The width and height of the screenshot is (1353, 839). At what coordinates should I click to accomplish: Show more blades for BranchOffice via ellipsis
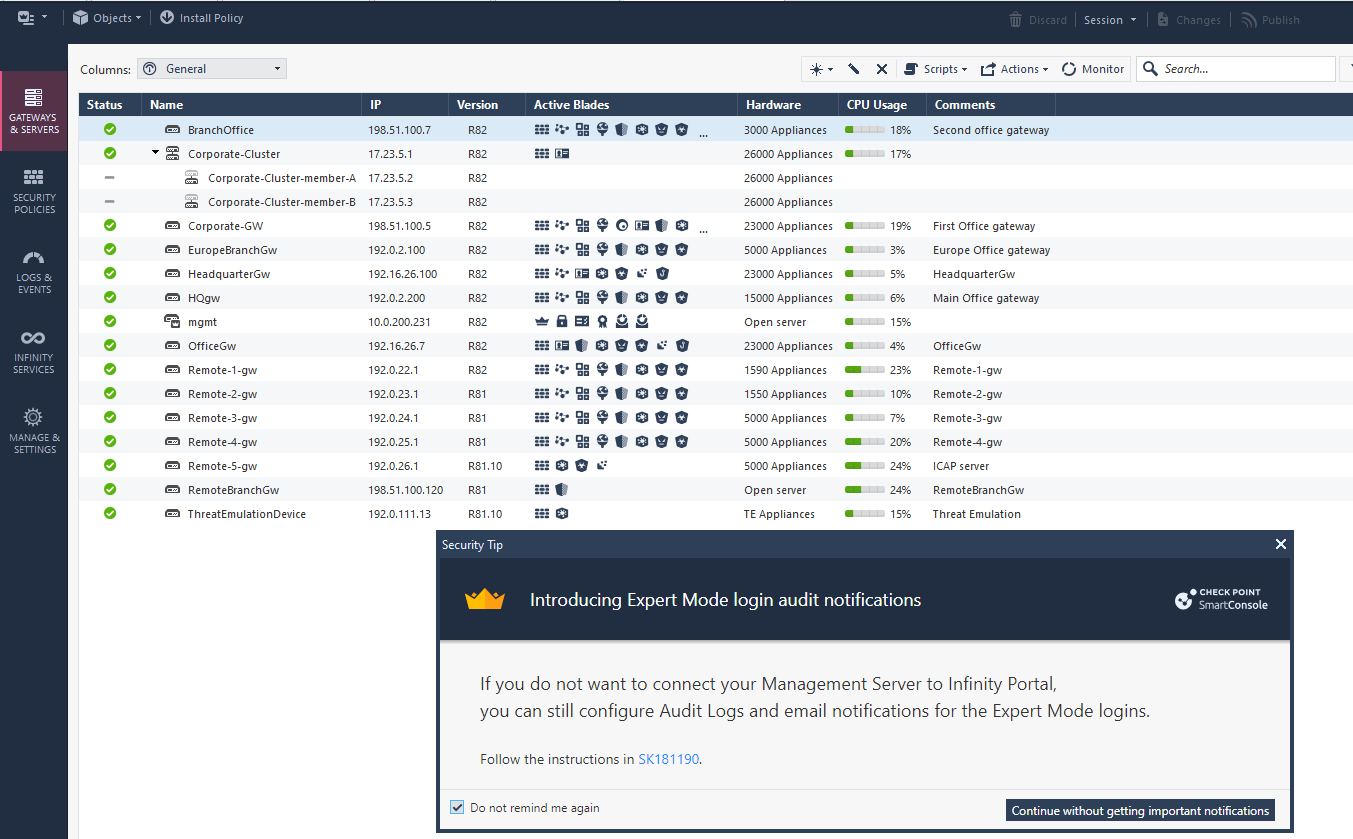[703, 132]
